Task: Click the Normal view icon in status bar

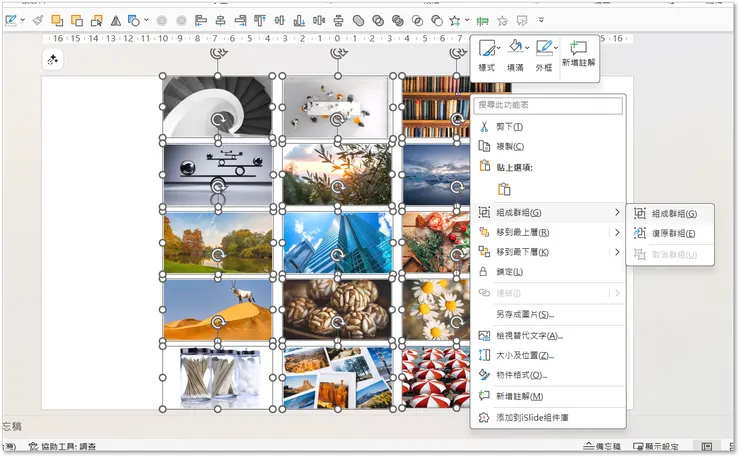Action: 706,446
